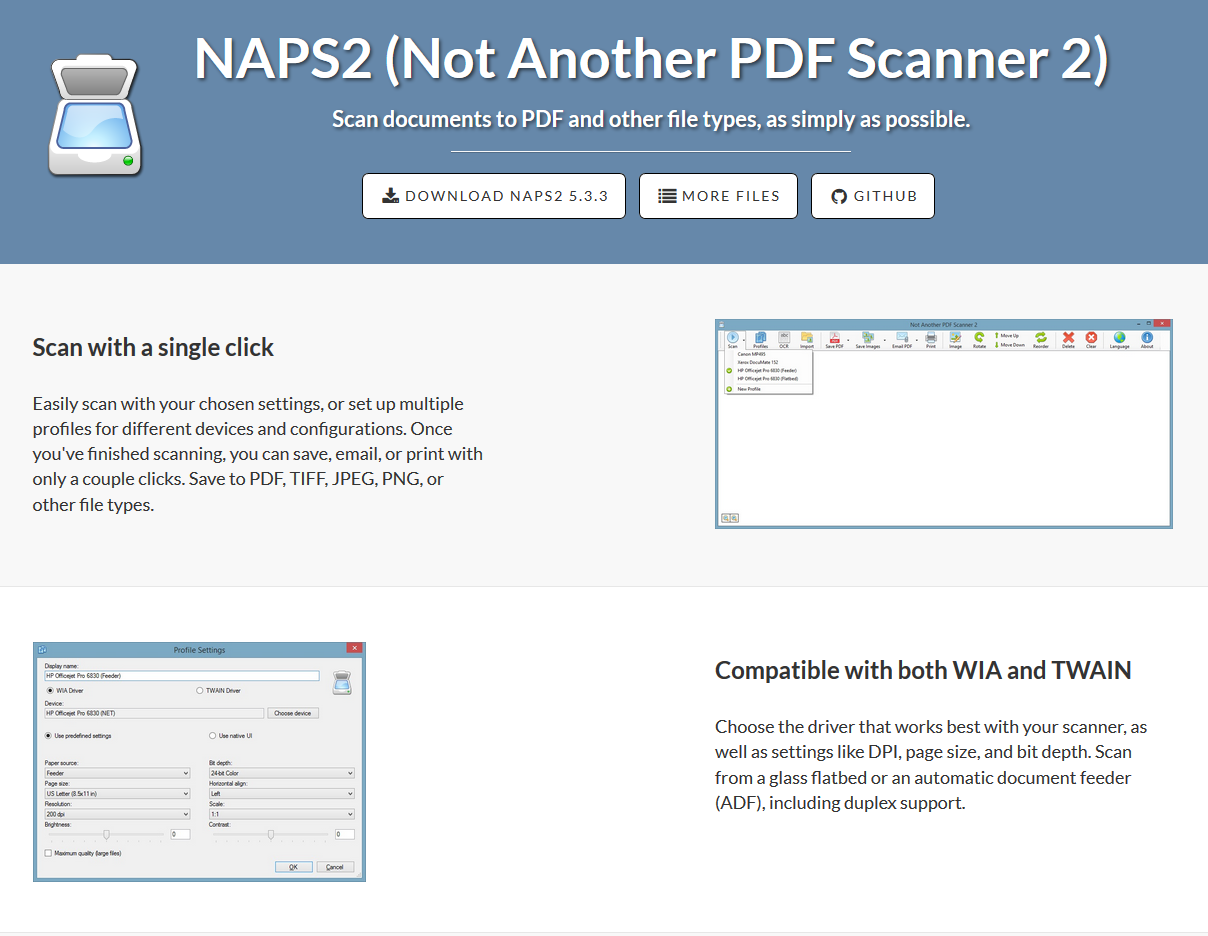The height and width of the screenshot is (936, 1208).
Task: Click the Import folder icon
Action: pyautogui.click(x=807, y=339)
